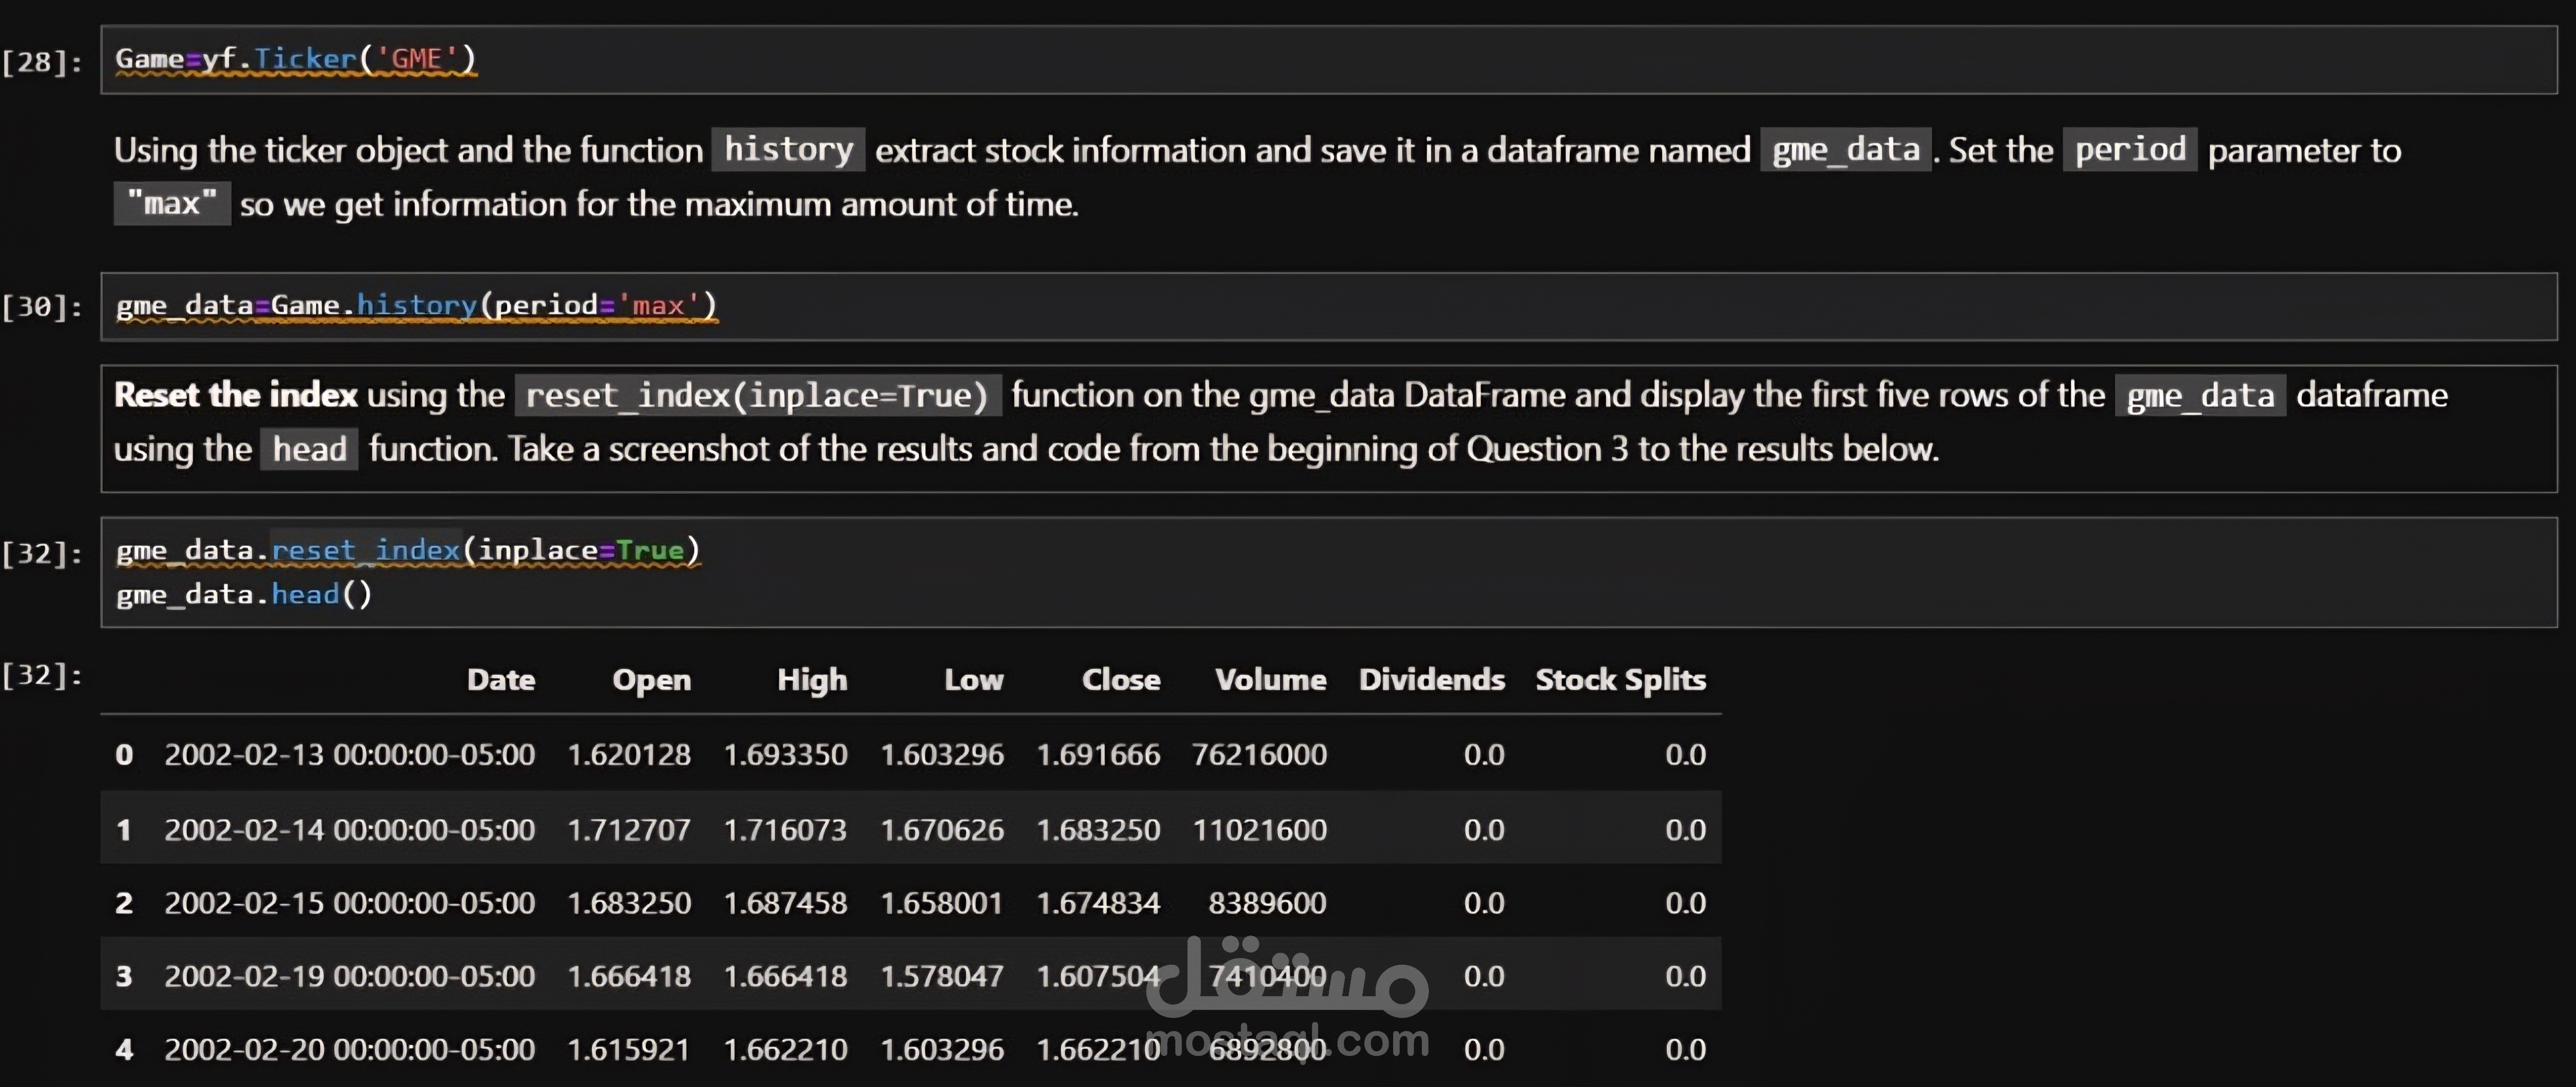Click the code cell containing Game=yf.Ticker('GME')

click(1329, 60)
